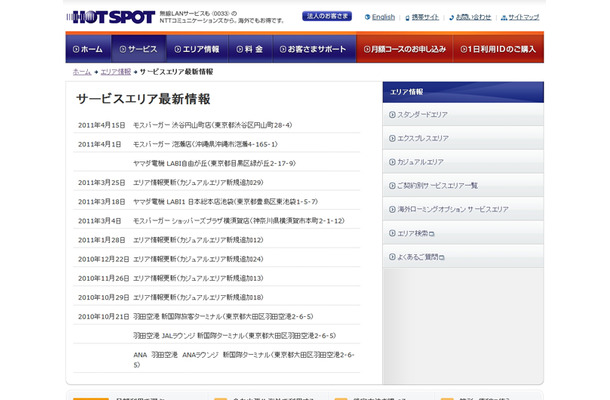
Task: Click the arrow icon next to 海外ローミングオプション
Action: pos(392,210)
